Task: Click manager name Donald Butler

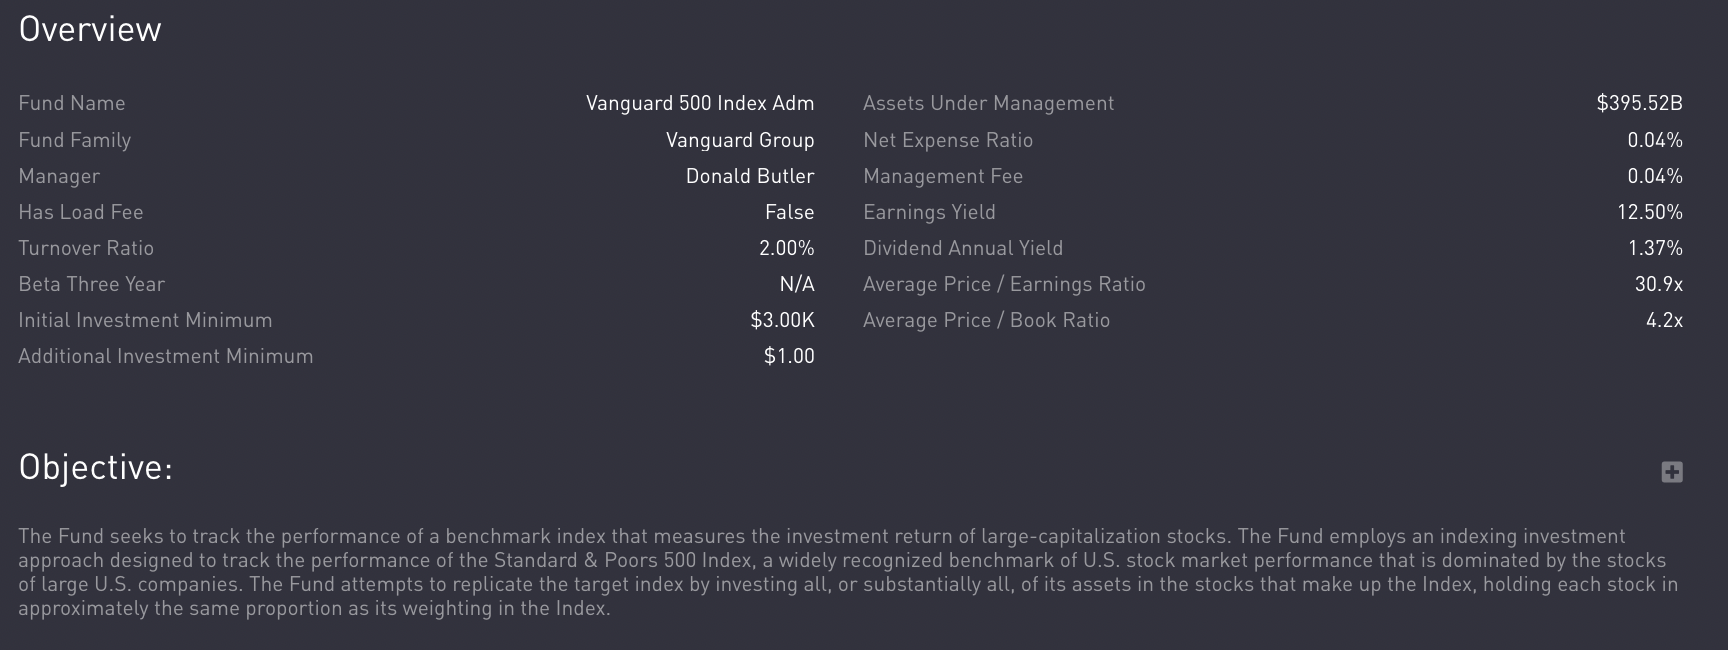Action: pyautogui.click(x=750, y=176)
